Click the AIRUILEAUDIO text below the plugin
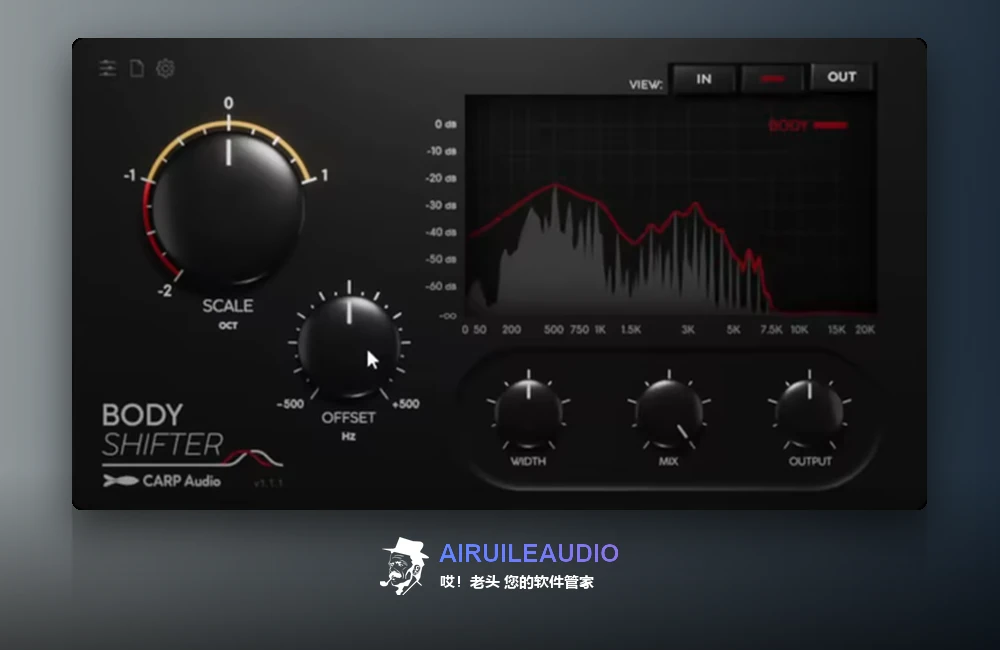This screenshot has width=1000, height=650. [x=529, y=553]
